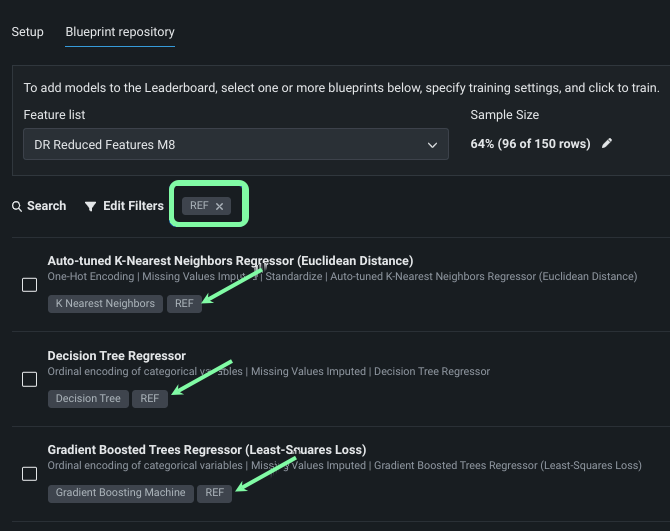Click the Edit Filters button
Image resolution: width=670 pixels, height=531 pixels.
(133, 206)
